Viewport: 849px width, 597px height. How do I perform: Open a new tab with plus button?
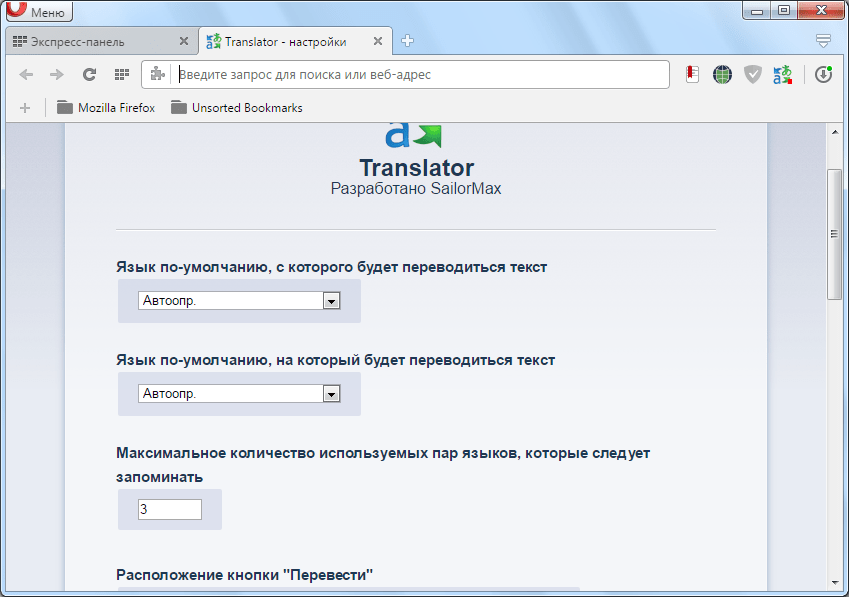coord(407,41)
